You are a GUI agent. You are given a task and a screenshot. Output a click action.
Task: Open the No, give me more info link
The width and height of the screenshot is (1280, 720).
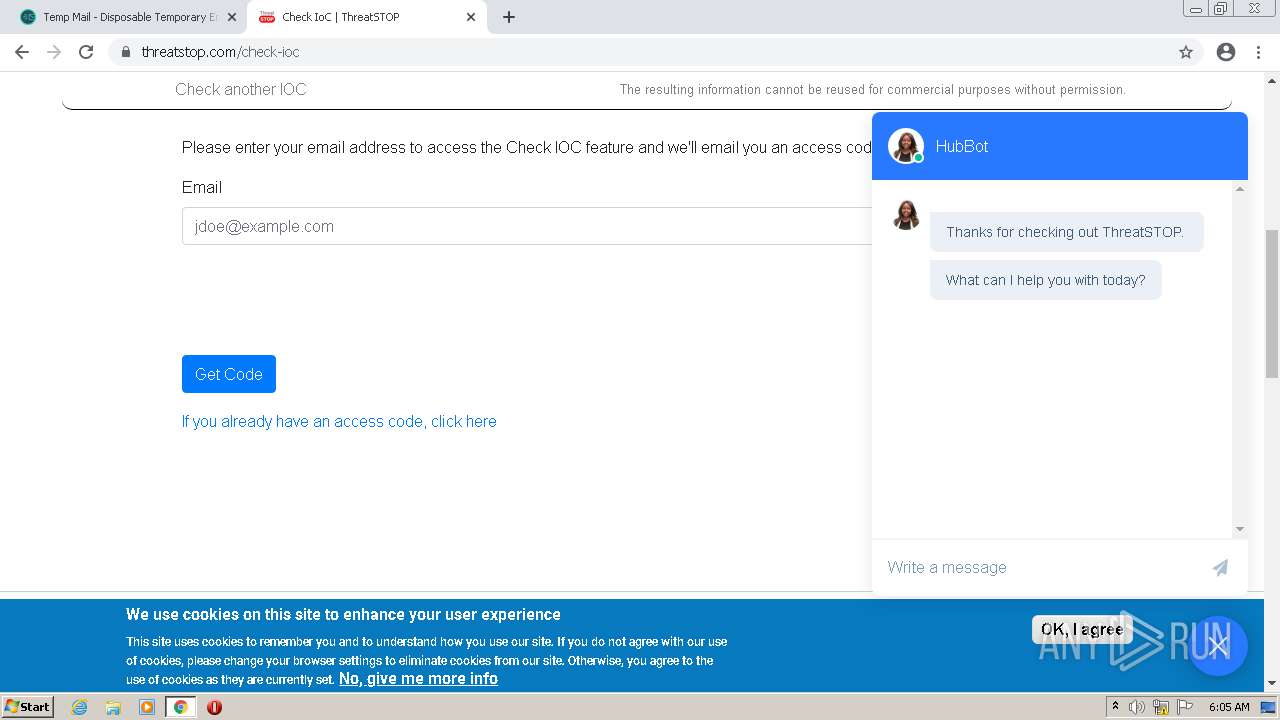[x=418, y=678]
